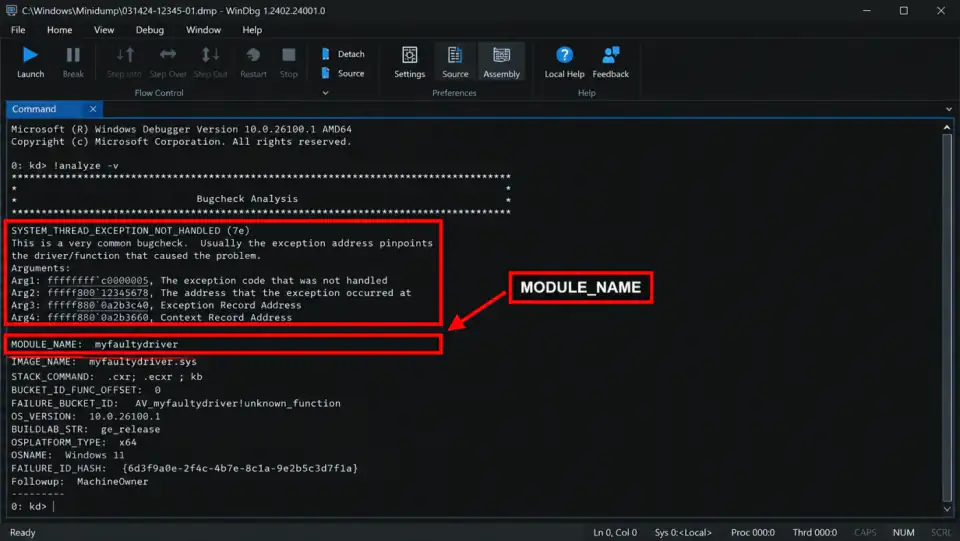960x541 pixels.
Task: Click the Ln 0, Col 0 status entry
Action: click(615, 532)
